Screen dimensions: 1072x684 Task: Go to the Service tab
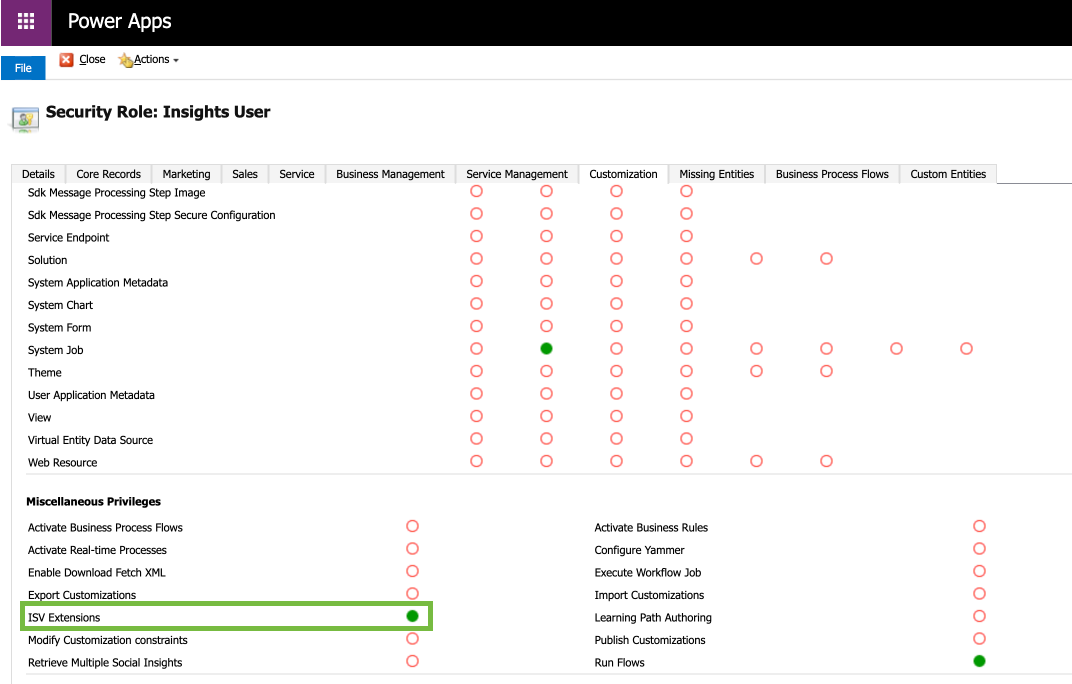click(297, 174)
